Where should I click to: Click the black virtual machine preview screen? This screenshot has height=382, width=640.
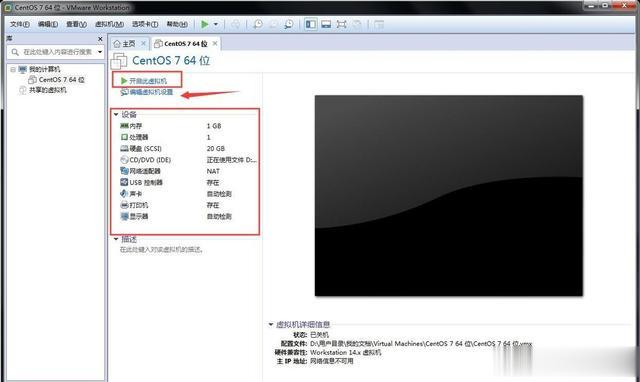[x=449, y=196]
